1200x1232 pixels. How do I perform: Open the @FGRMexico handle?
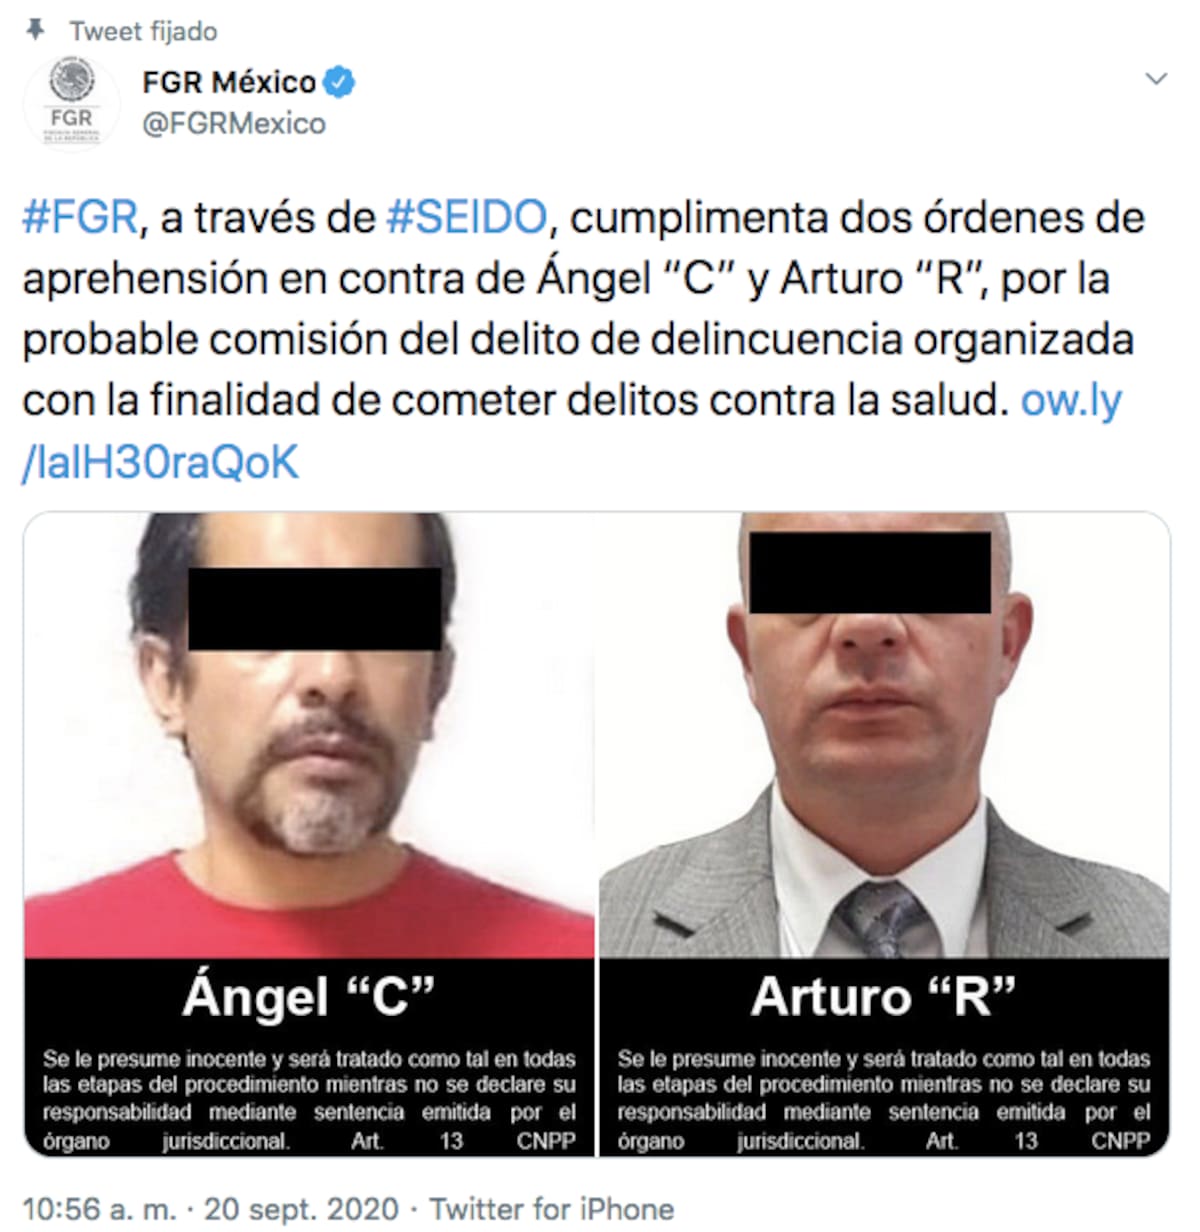coord(234,124)
